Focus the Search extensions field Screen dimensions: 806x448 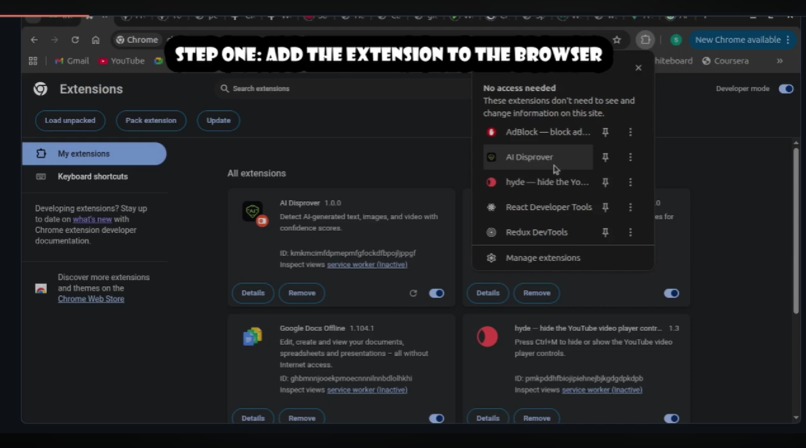(x=342, y=89)
